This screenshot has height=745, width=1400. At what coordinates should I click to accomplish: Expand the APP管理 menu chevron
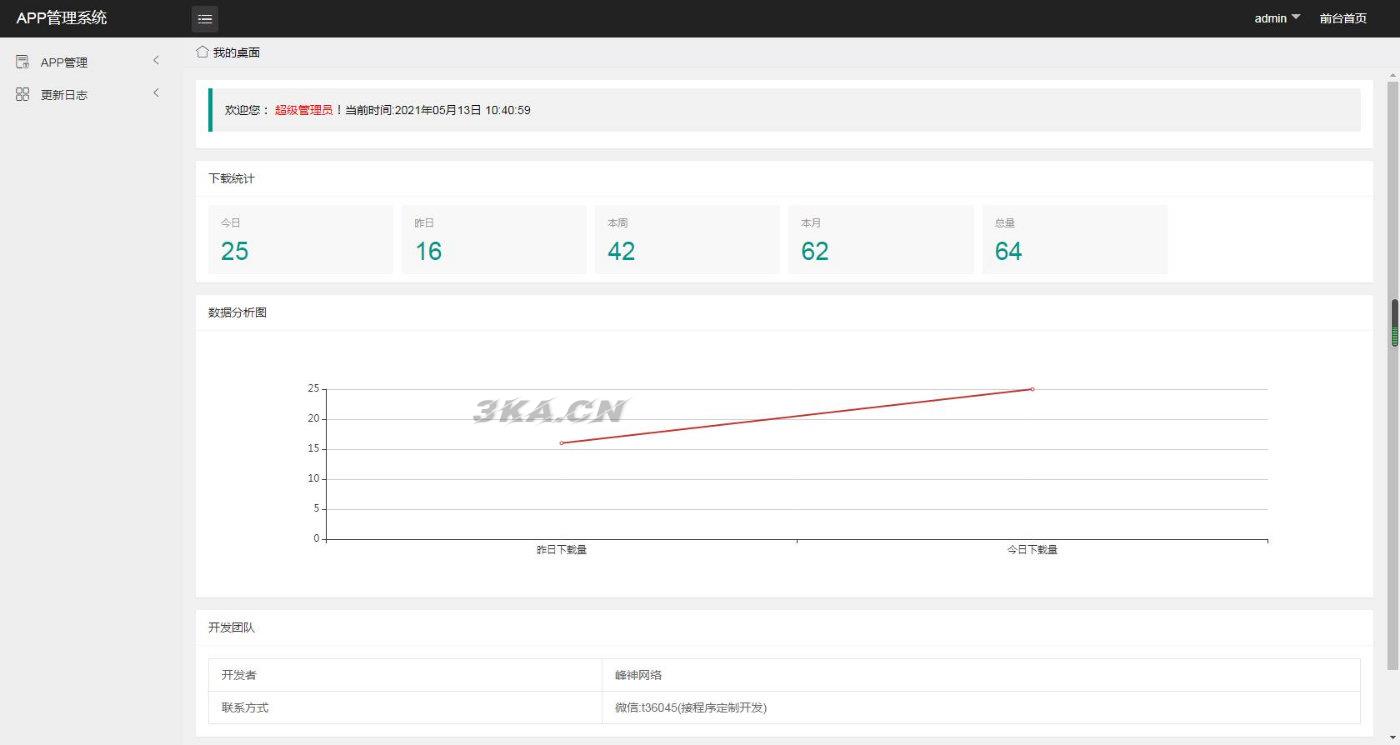pyautogui.click(x=156, y=61)
